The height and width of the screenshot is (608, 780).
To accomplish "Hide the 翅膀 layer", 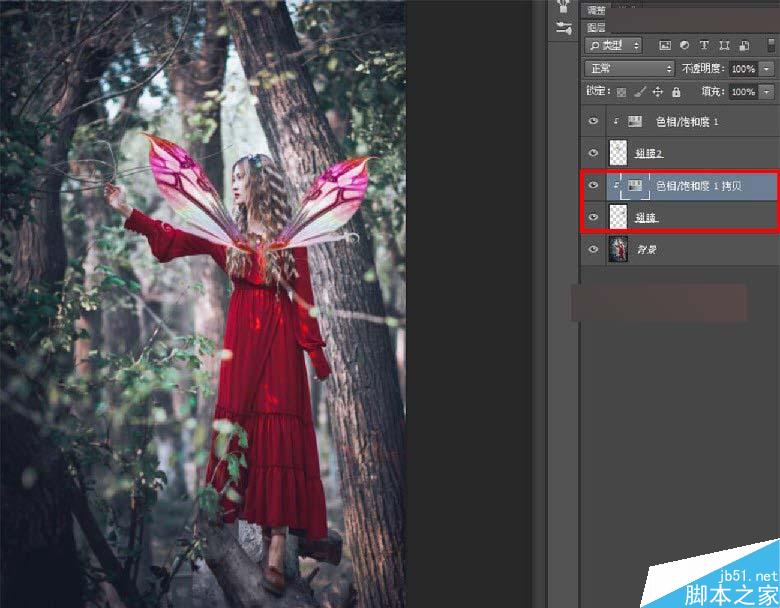I will (x=593, y=217).
